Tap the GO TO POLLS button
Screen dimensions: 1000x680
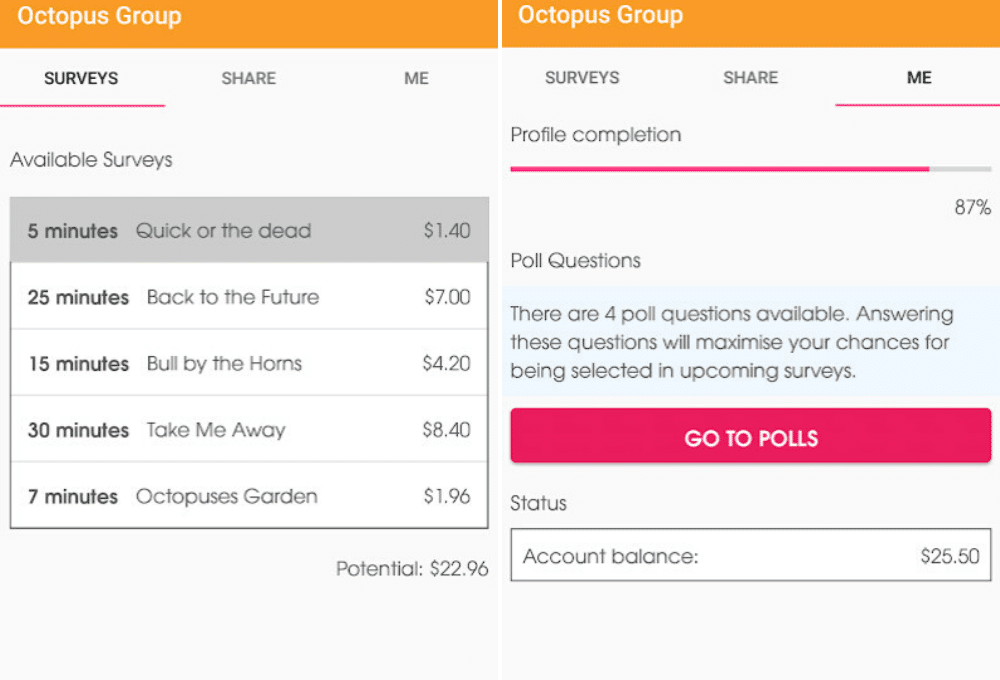point(751,437)
